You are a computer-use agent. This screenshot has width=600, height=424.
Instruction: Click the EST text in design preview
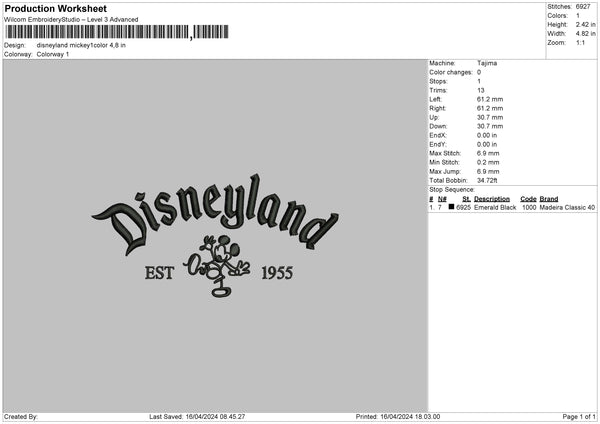[159, 273]
